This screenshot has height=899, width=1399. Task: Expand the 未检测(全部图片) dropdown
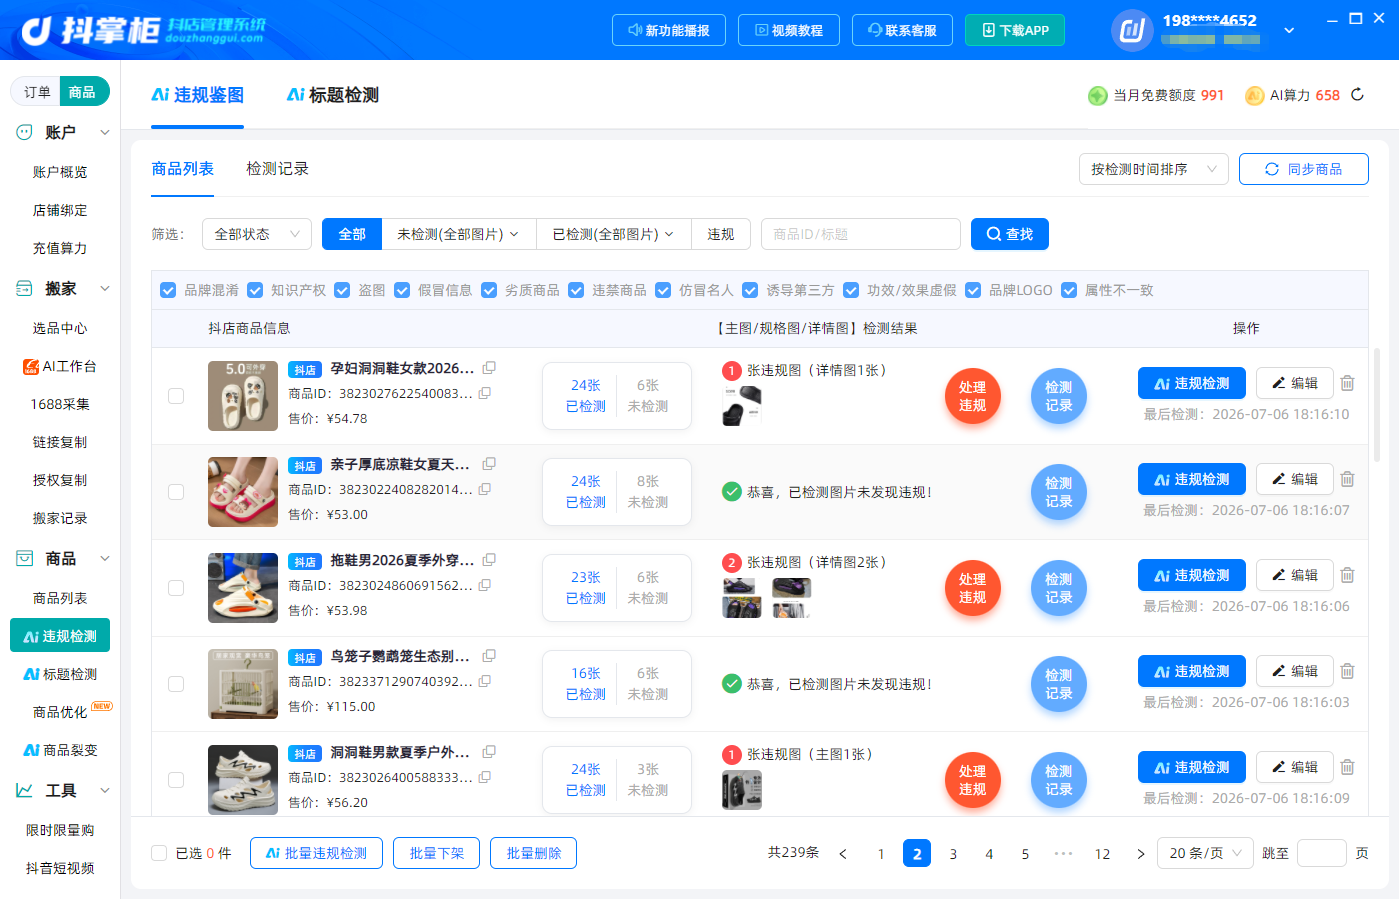pyautogui.click(x=458, y=234)
